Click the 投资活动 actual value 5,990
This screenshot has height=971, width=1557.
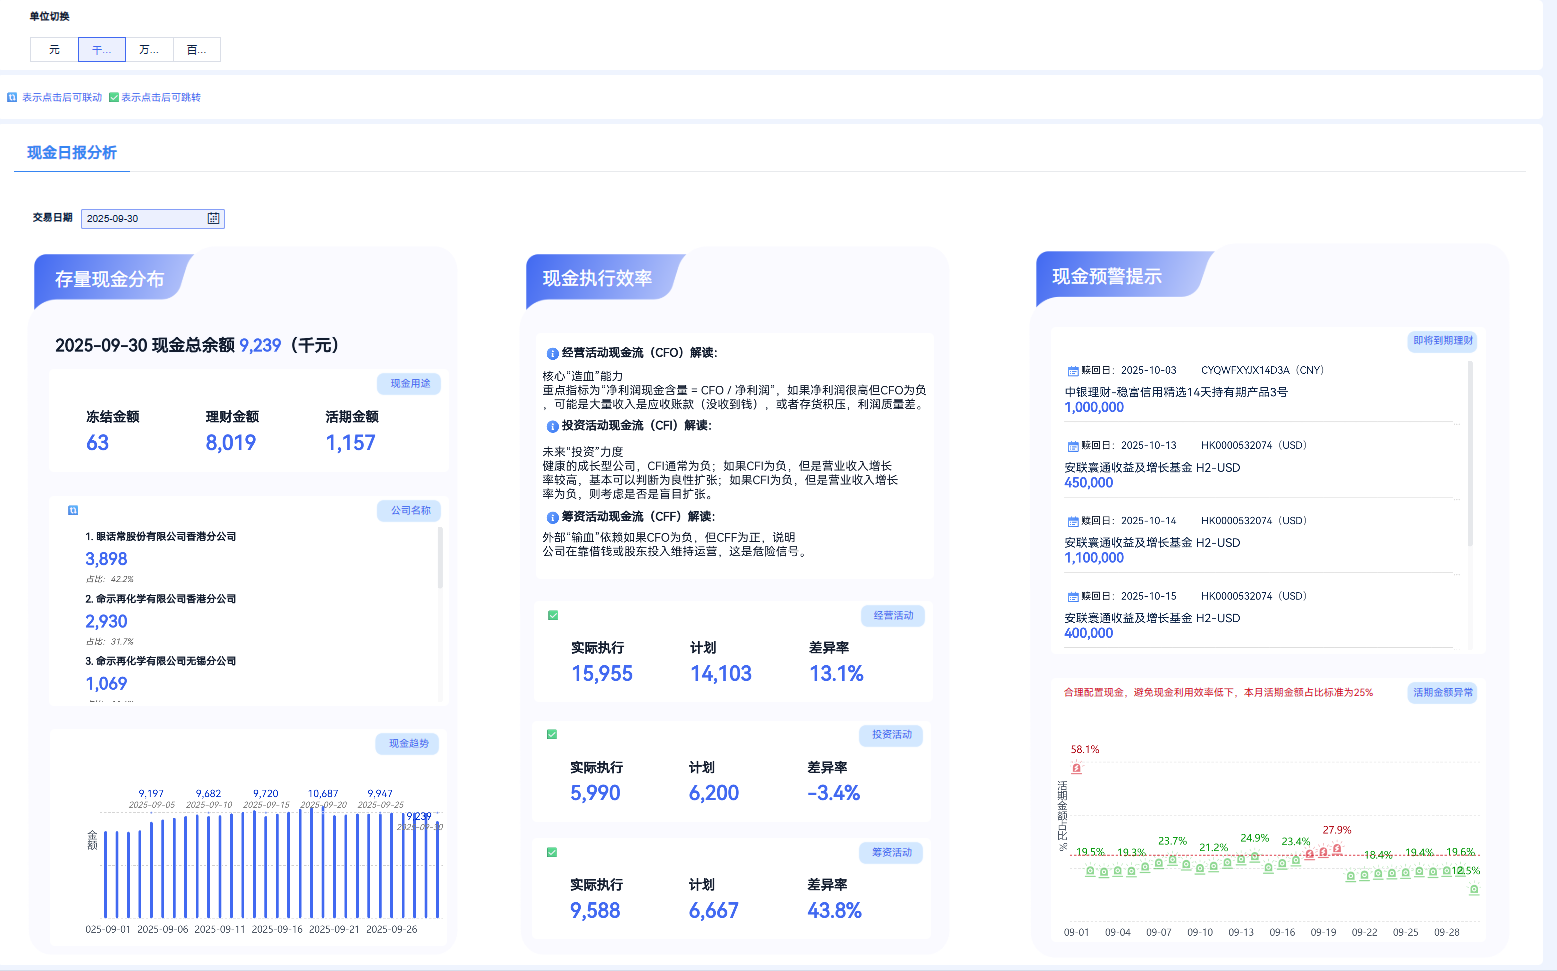[x=595, y=793]
